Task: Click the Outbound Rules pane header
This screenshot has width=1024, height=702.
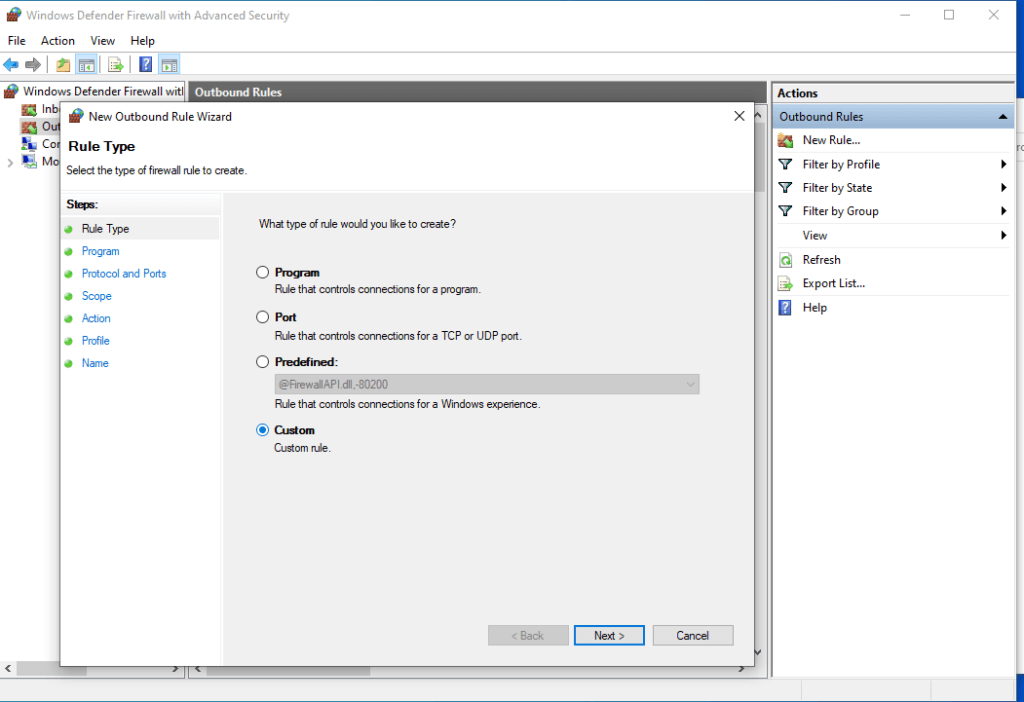Action: [477, 92]
